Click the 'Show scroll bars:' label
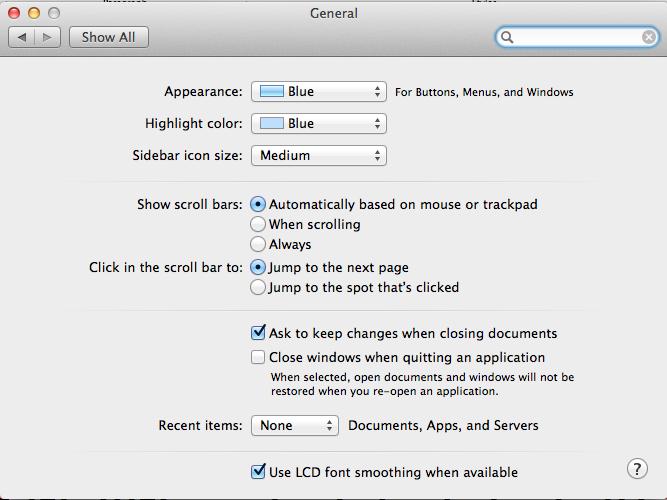The height and width of the screenshot is (500, 667). coord(190,204)
